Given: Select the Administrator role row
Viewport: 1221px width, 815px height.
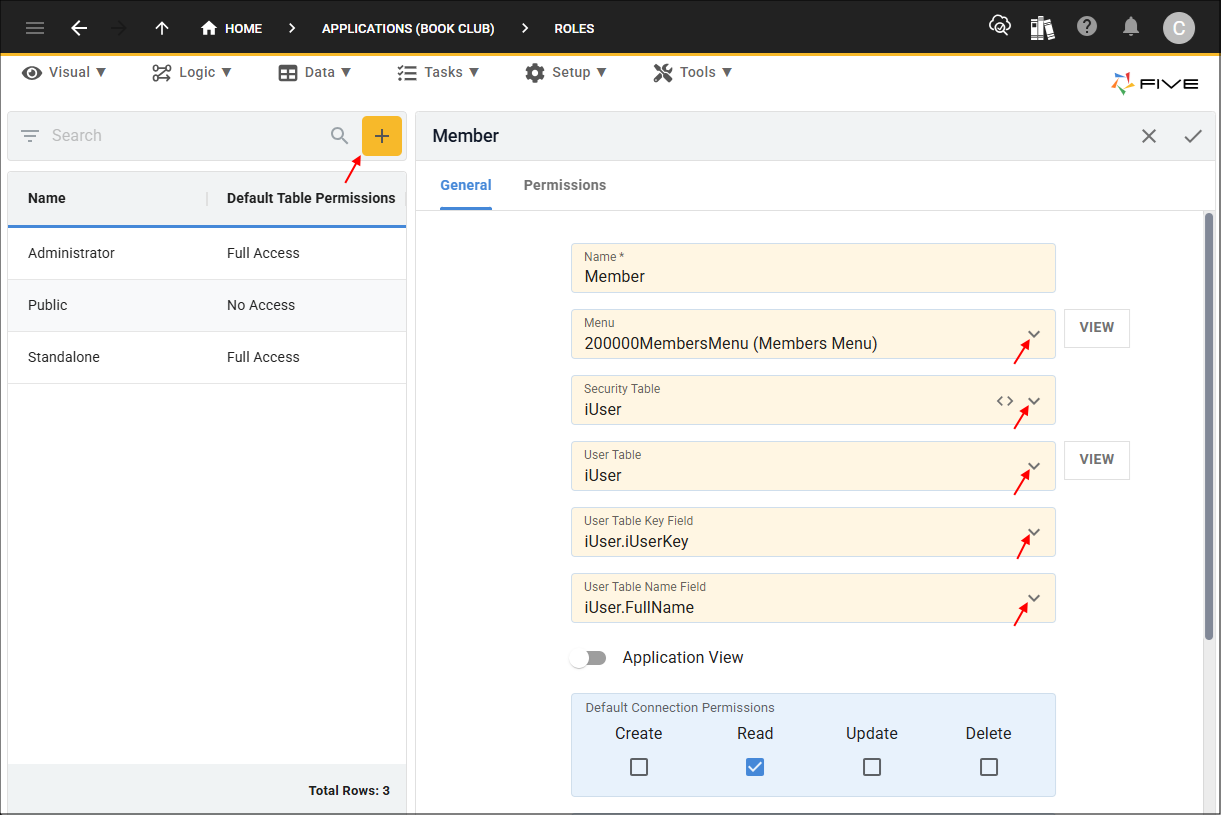Looking at the screenshot, I should [207, 253].
